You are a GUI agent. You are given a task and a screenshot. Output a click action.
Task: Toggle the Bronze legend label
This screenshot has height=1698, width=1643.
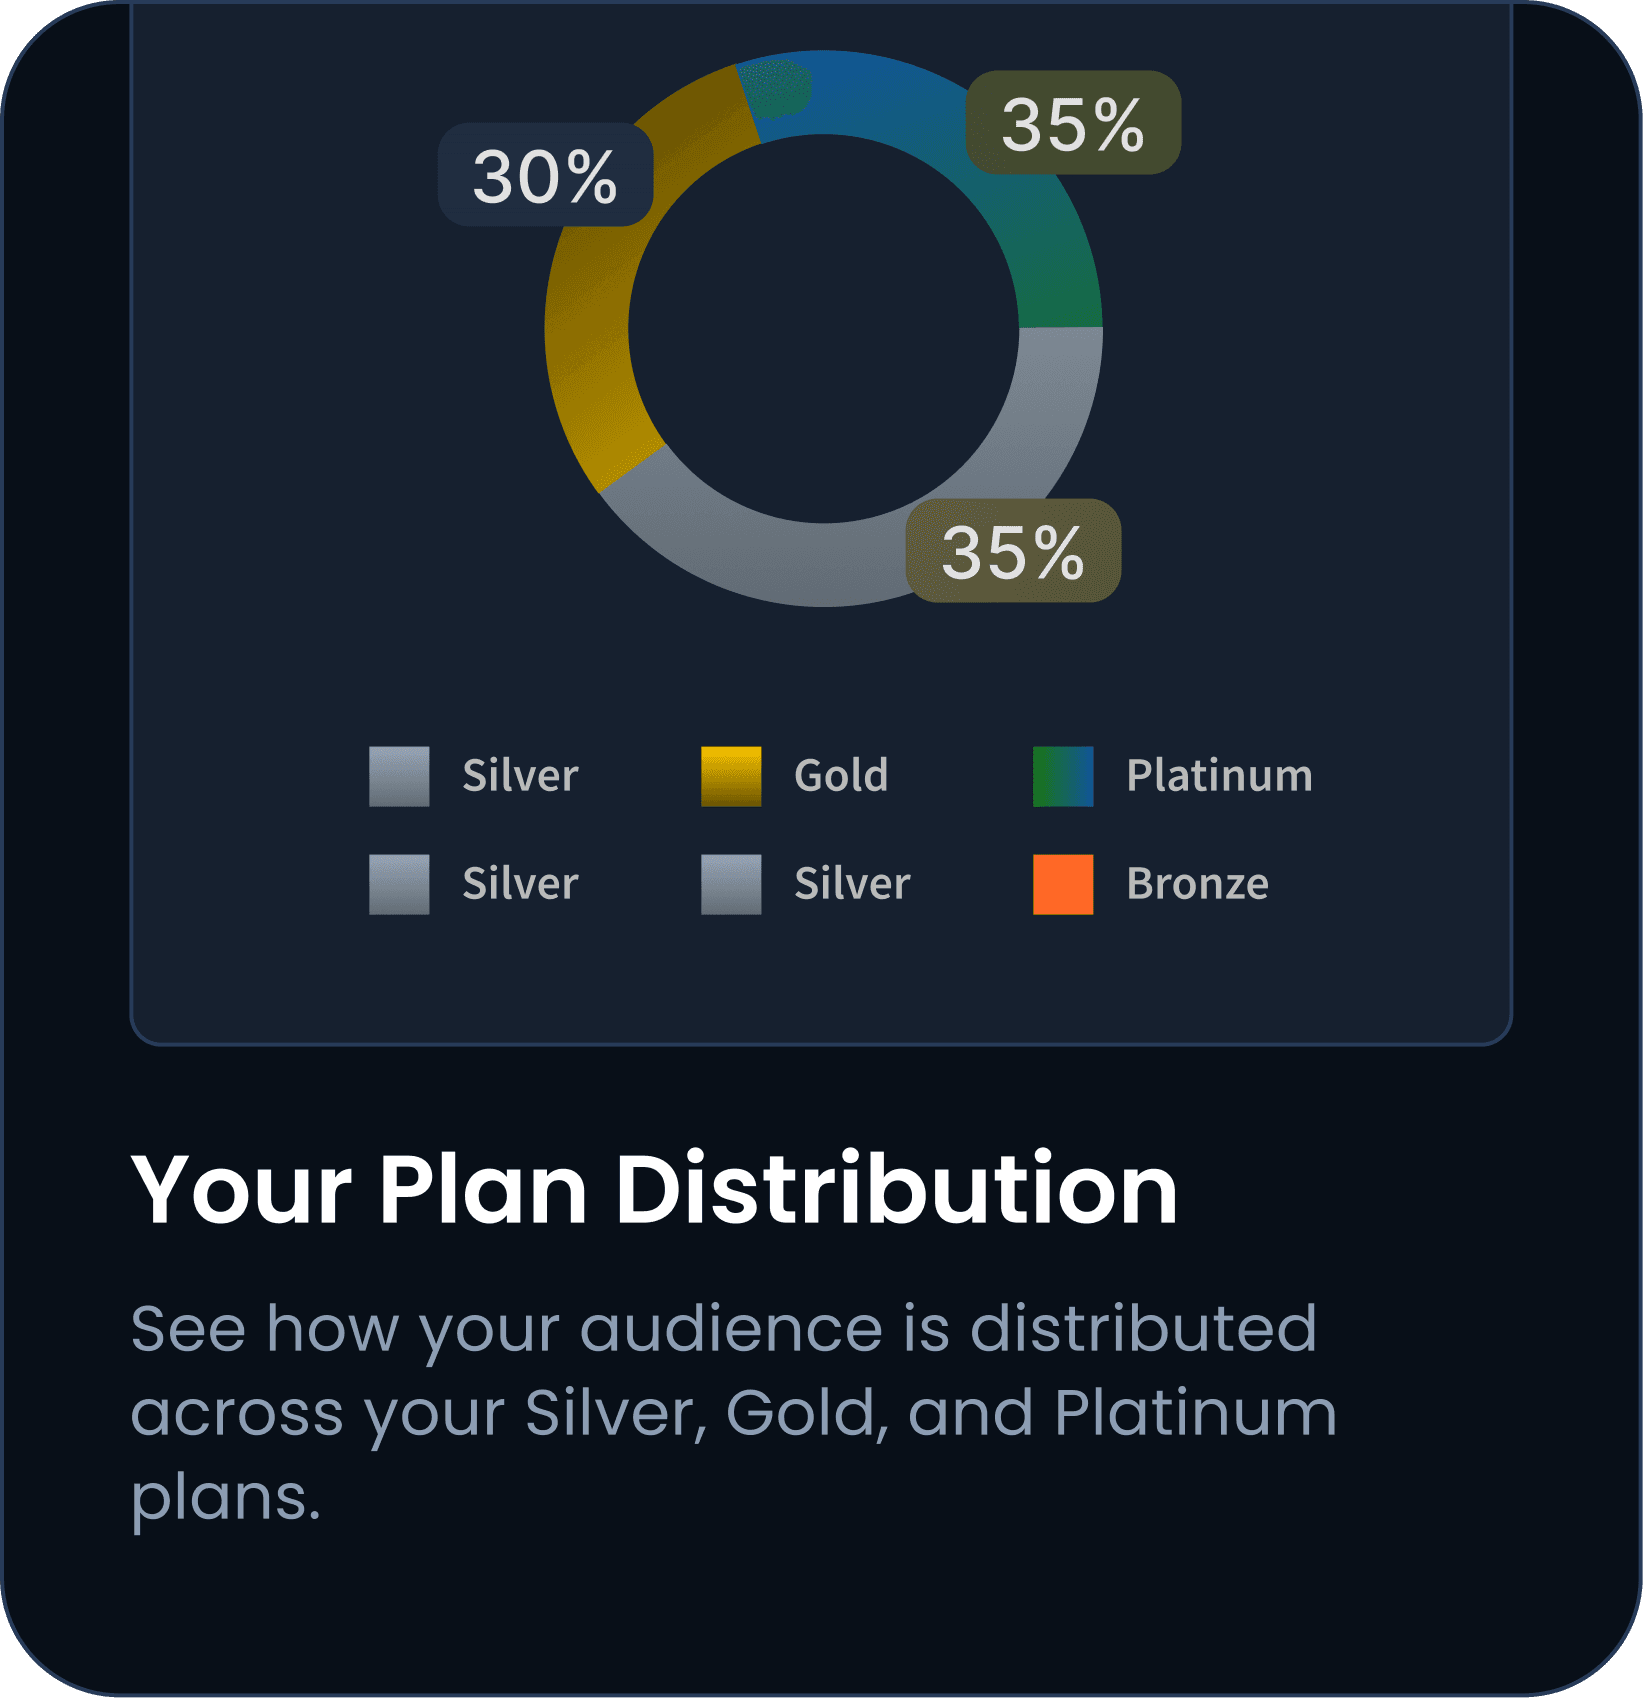pos(1197,884)
